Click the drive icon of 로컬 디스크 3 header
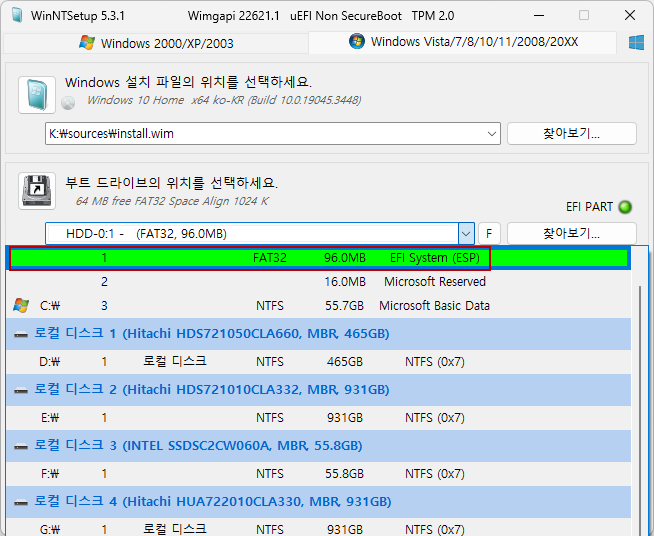Viewport: 654px width, 536px height. [21, 446]
